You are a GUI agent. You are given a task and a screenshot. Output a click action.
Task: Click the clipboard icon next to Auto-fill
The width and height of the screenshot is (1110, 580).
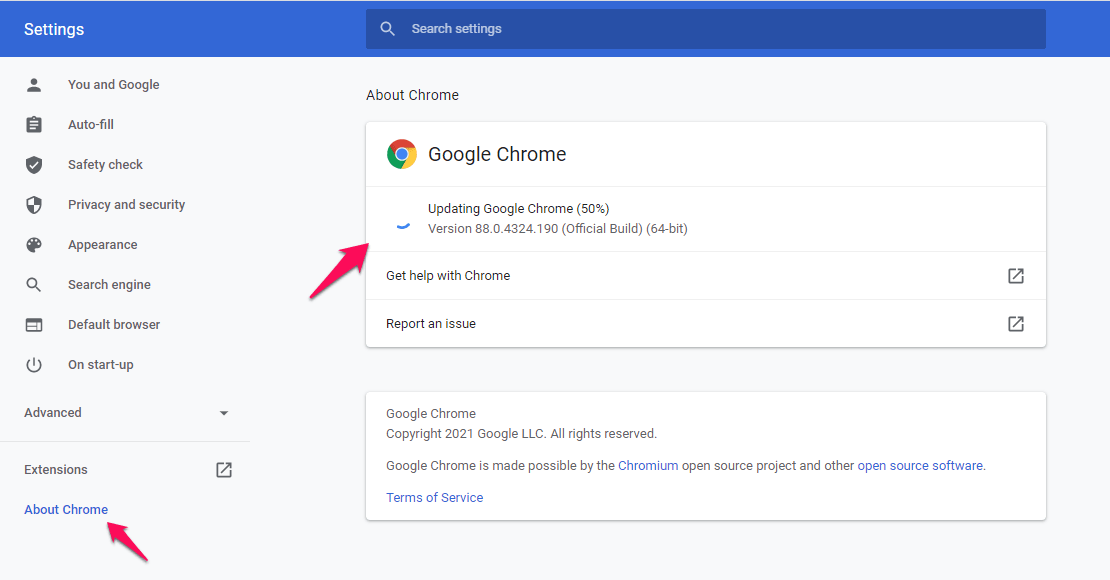[33, 125]
